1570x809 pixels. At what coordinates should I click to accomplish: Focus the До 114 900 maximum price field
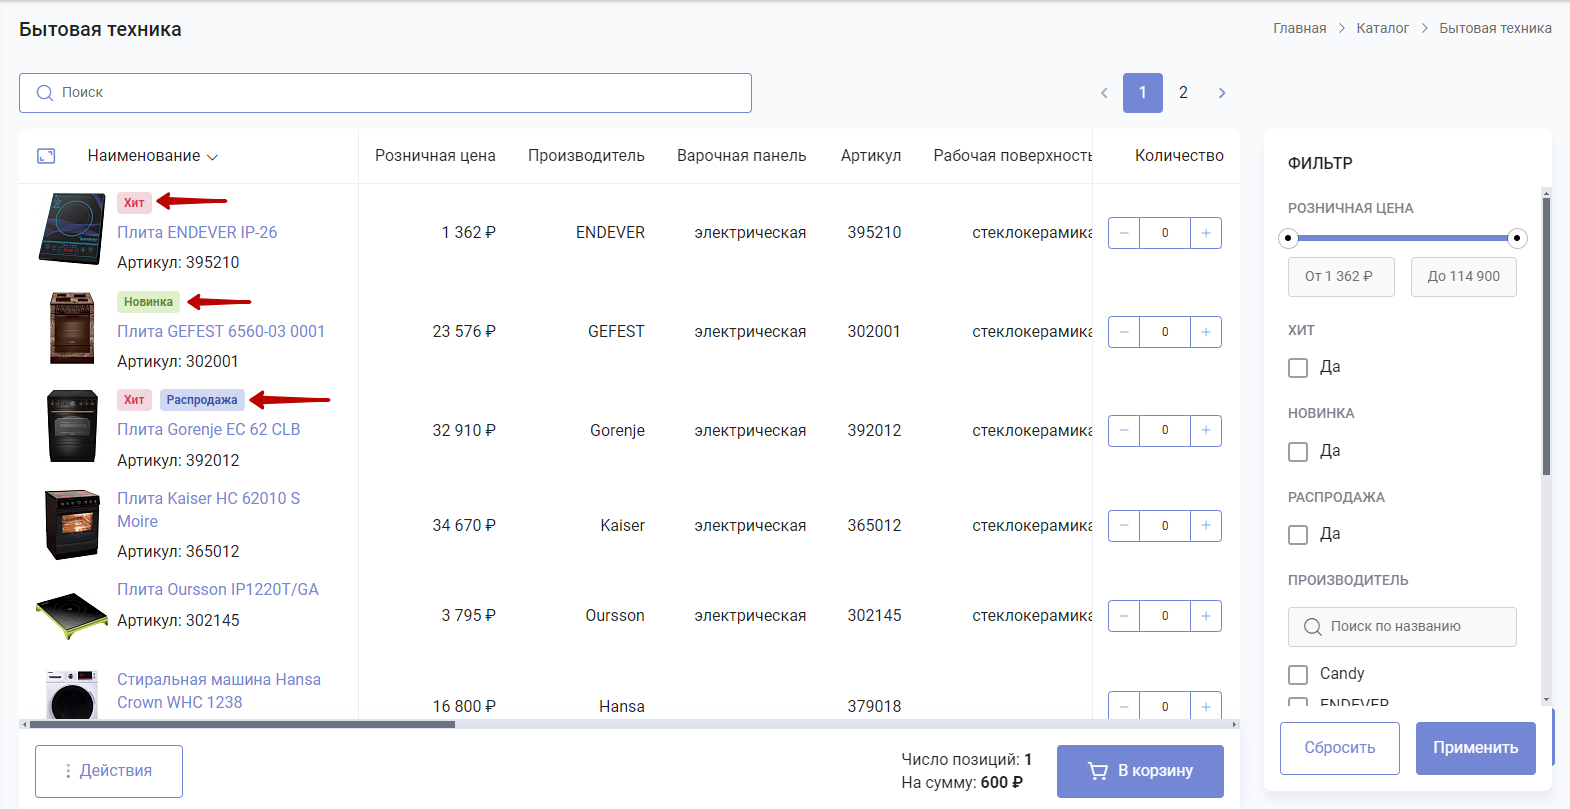pyautogui.click(x=1464, y=277)
